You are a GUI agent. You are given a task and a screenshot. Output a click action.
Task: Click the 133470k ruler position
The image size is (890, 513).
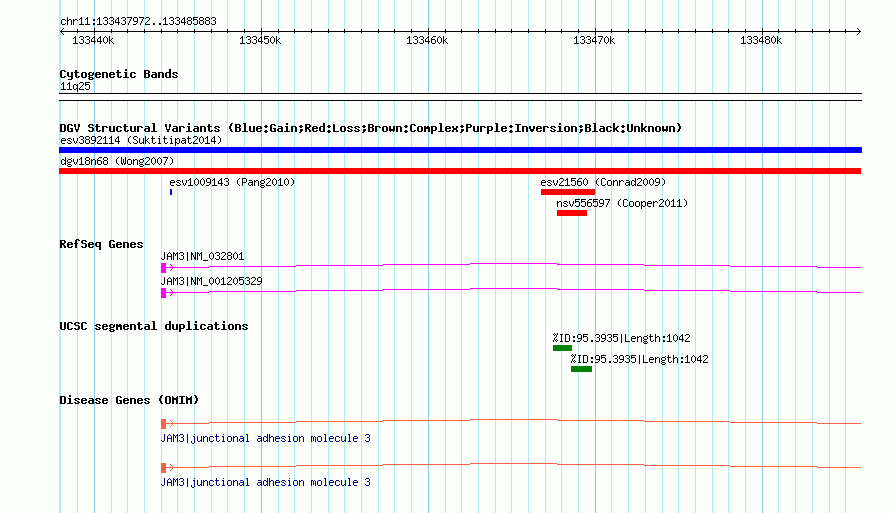coord(594,40)
